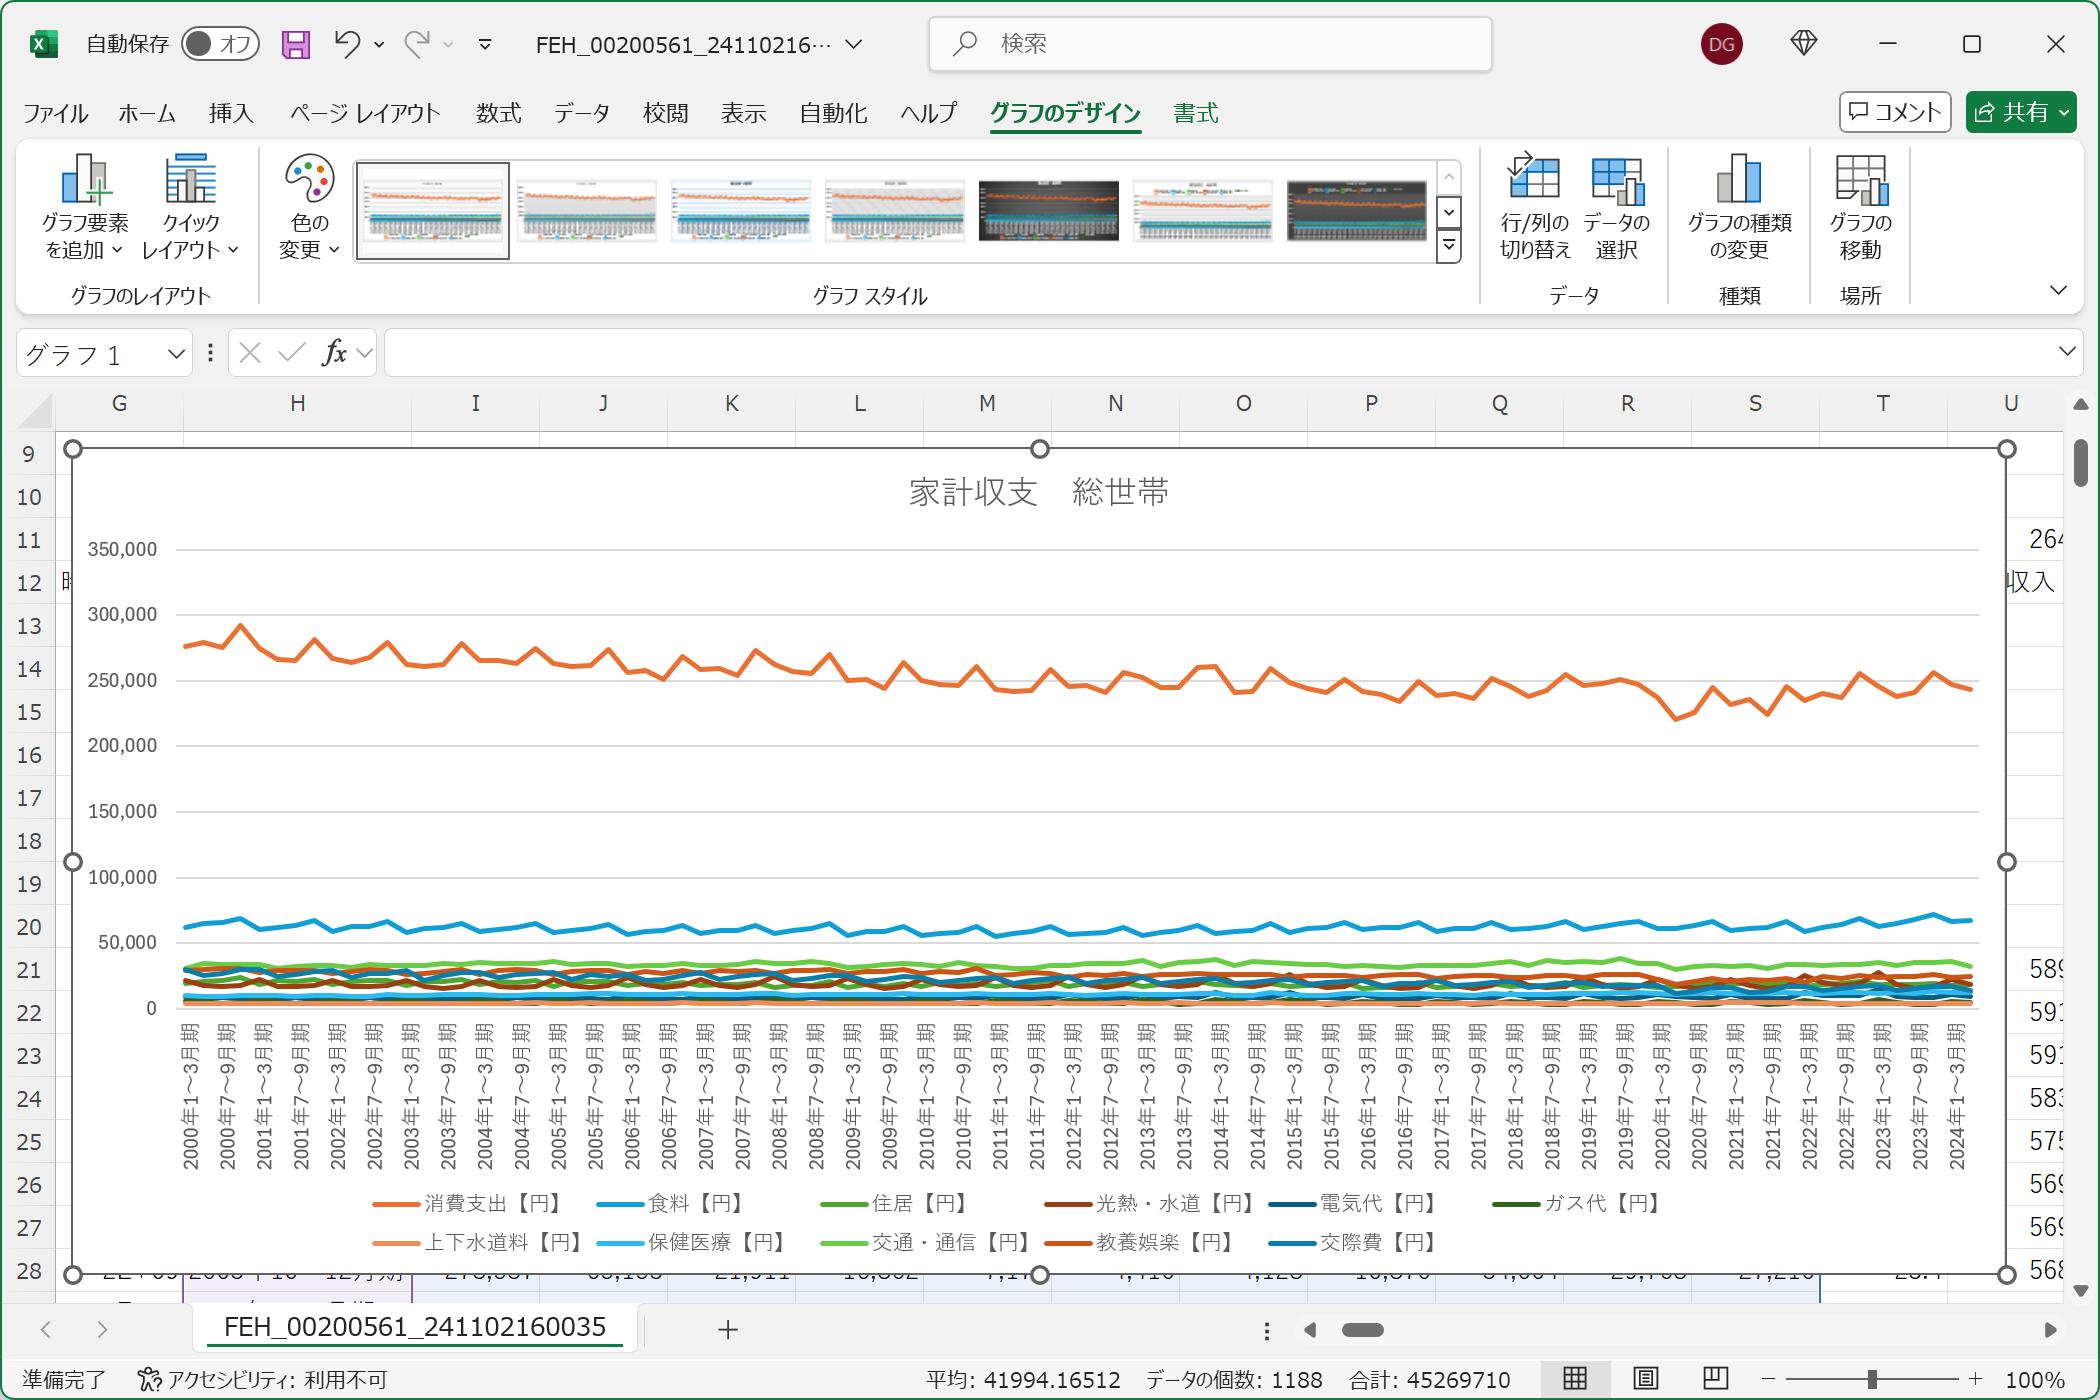2100x1400 pixels.
Task: Click the Undo arrow icon
Action: coord(347,44)
